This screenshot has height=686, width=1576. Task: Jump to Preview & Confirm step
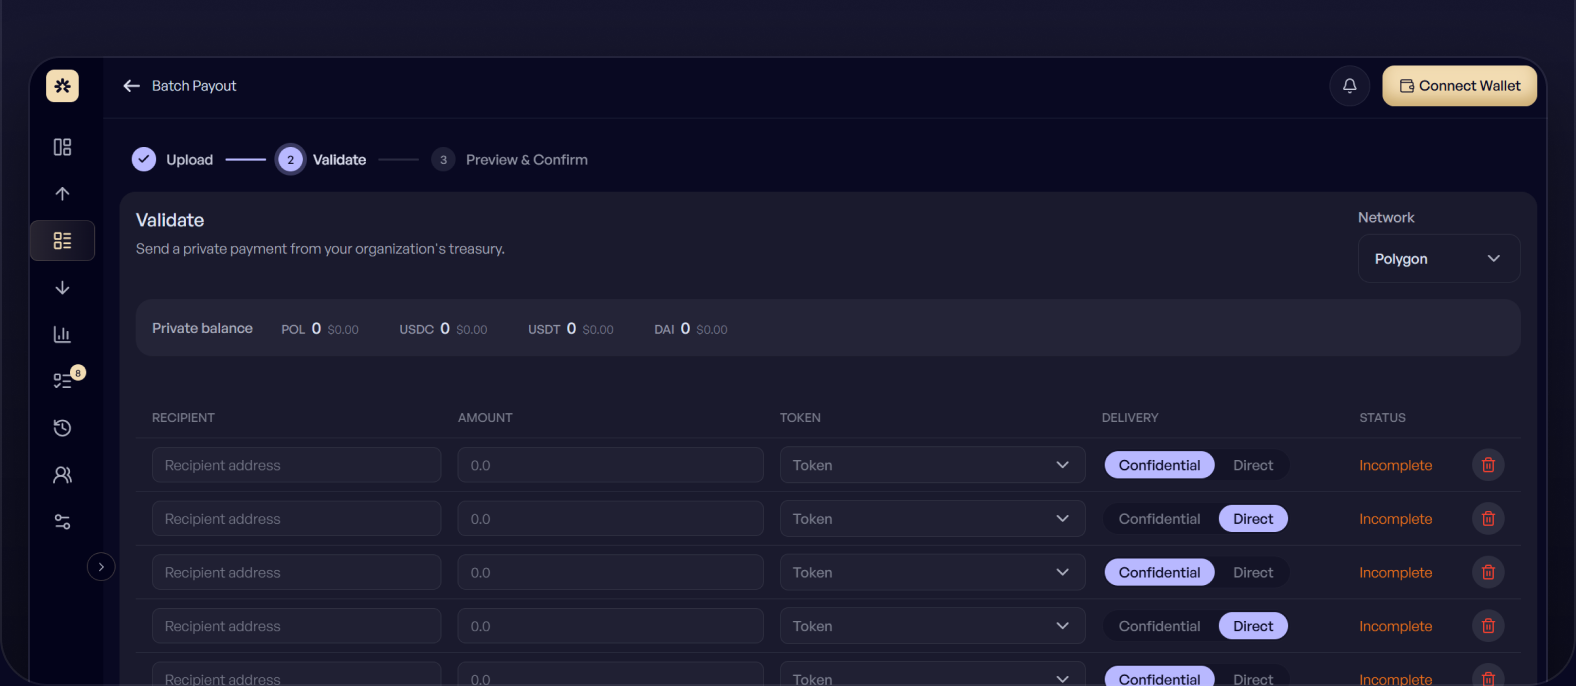(510, 160)
